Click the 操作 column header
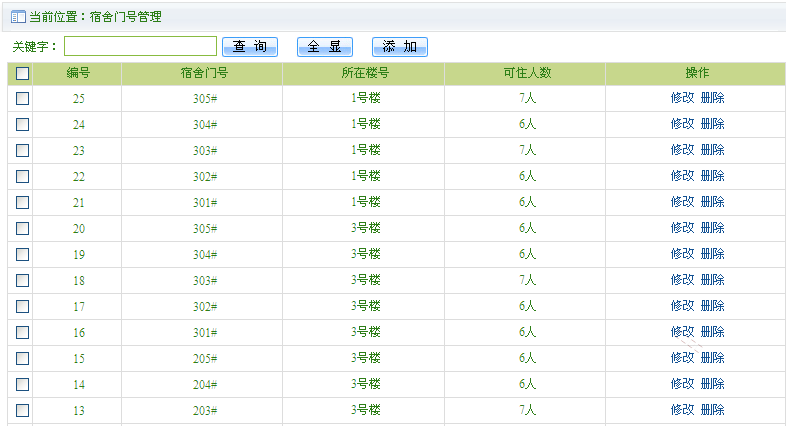 [x=697, y=73]
